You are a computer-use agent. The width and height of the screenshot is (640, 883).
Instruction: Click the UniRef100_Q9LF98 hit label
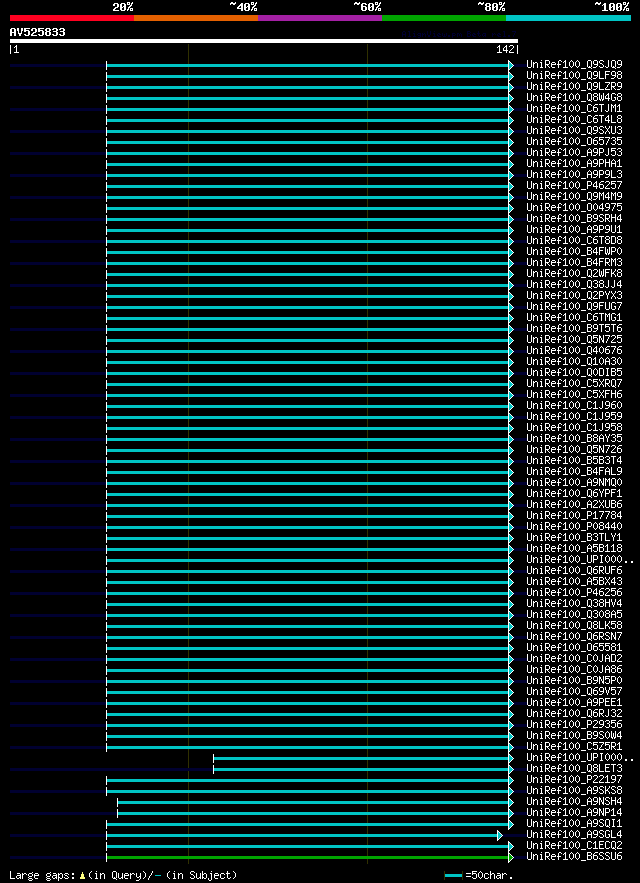click(574, 75)
